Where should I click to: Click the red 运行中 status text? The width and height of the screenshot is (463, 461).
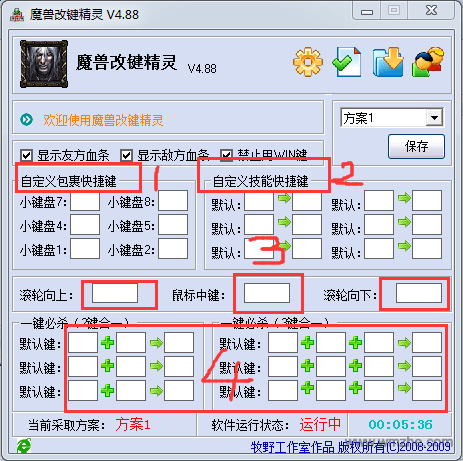[x=320, y=424]
